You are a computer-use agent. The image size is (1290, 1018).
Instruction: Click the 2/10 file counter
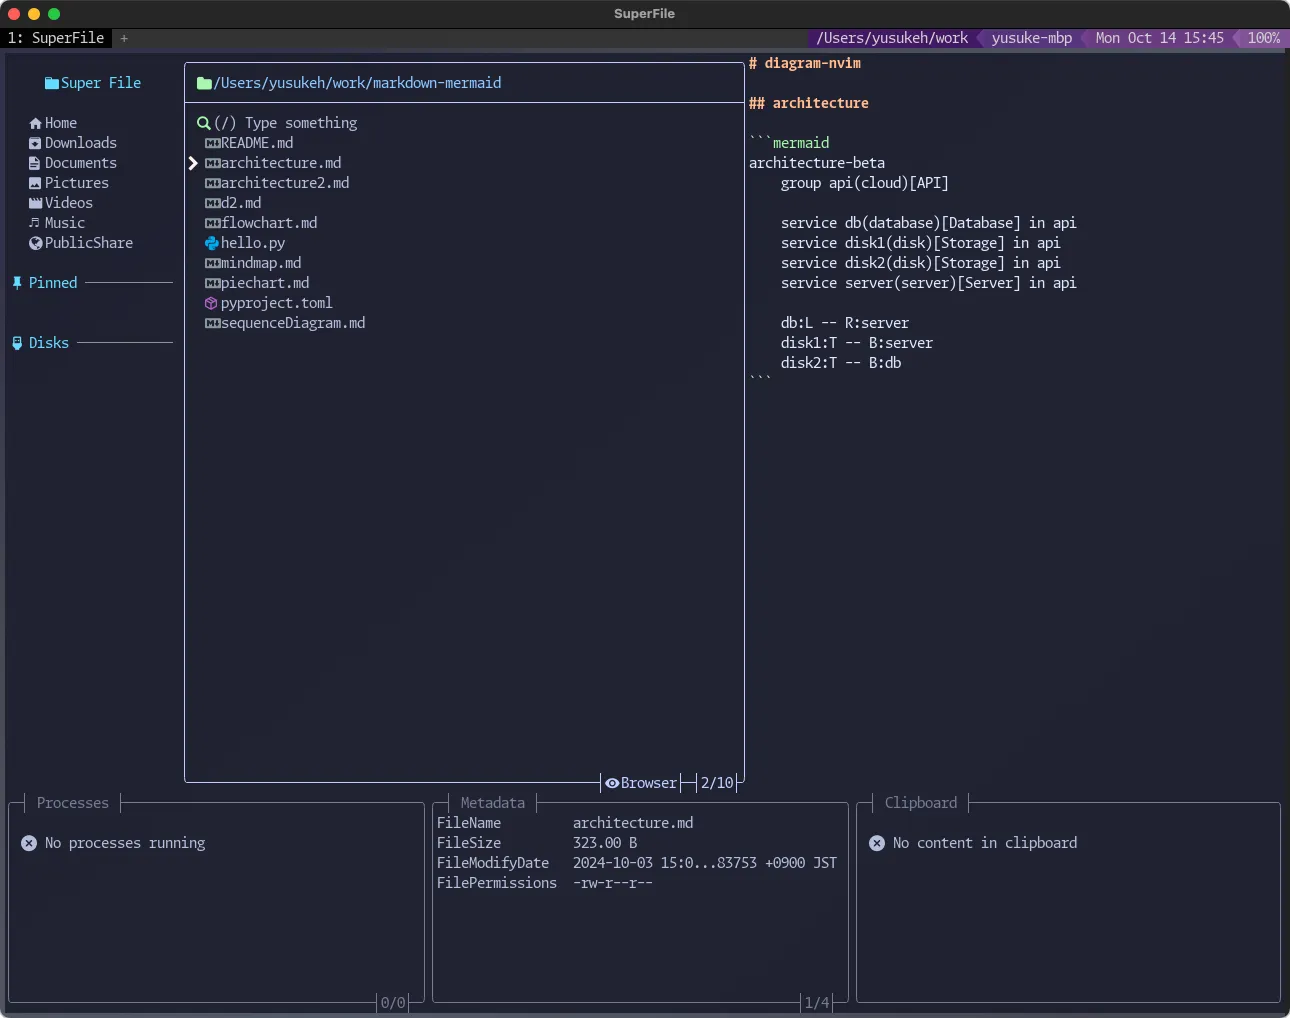tap(717, 783)
